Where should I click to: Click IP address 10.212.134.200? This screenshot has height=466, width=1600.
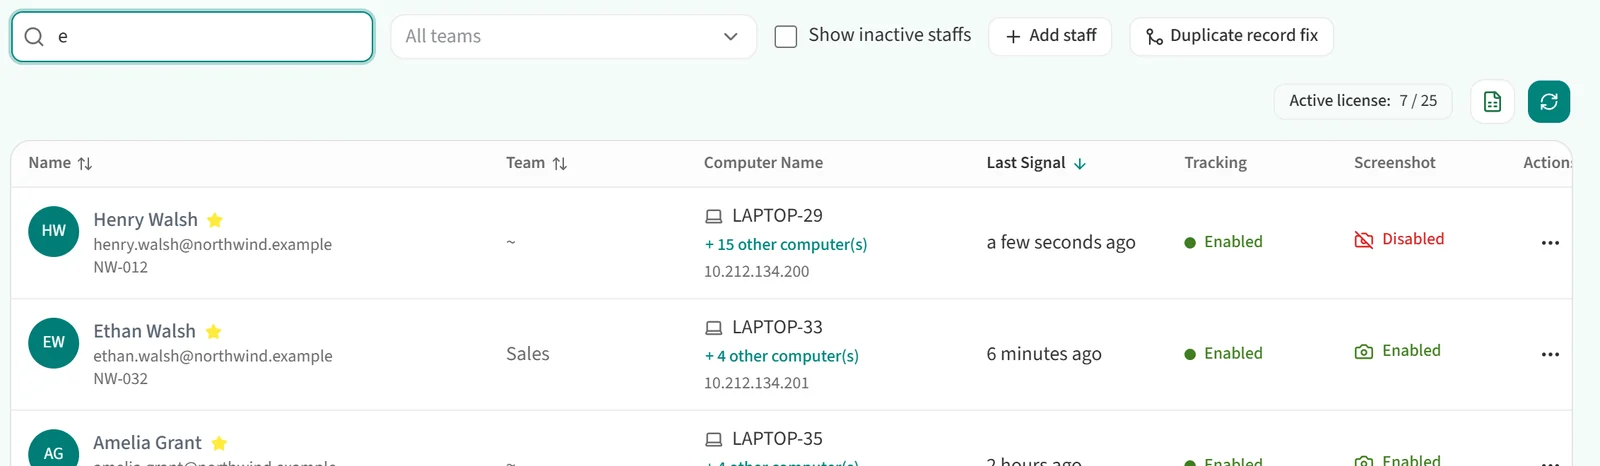756,272
